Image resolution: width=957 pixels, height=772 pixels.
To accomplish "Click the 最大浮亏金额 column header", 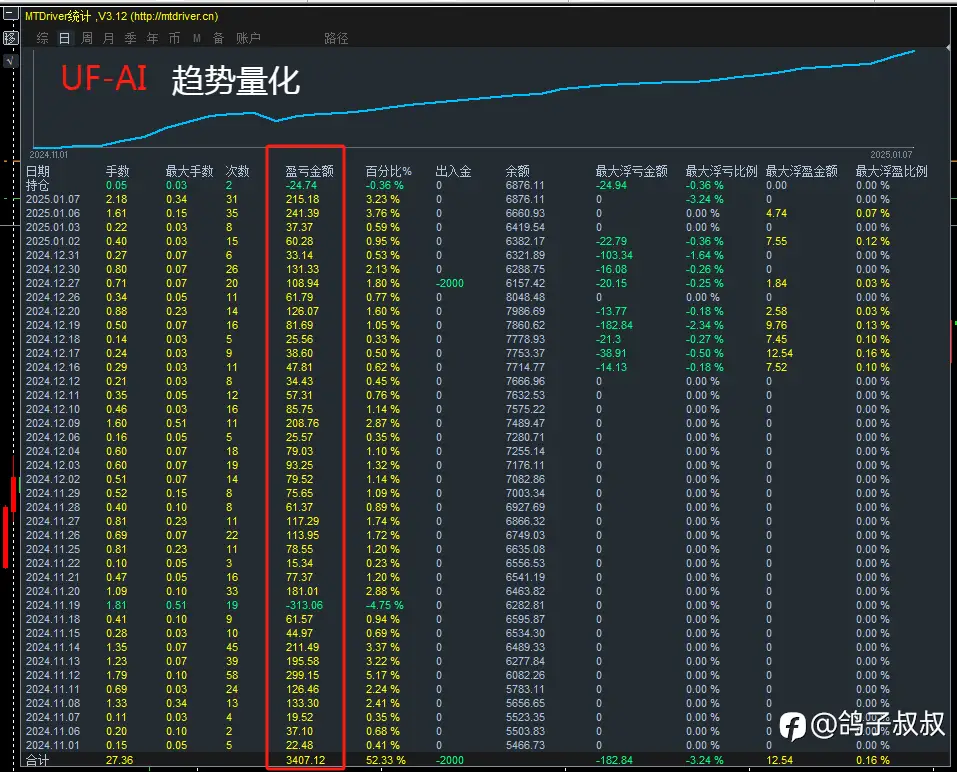I will pyautogui.click(x=631, y=171).
